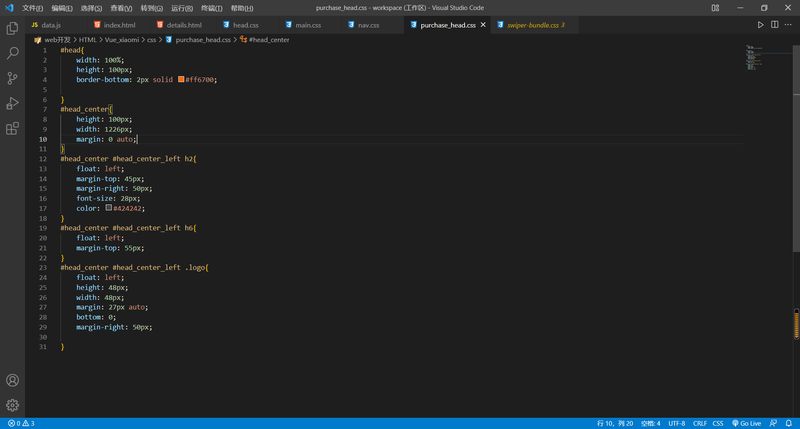Open the 终端(T) menu
This screenshot has width=800, height=429.
[x=212, y=8]
